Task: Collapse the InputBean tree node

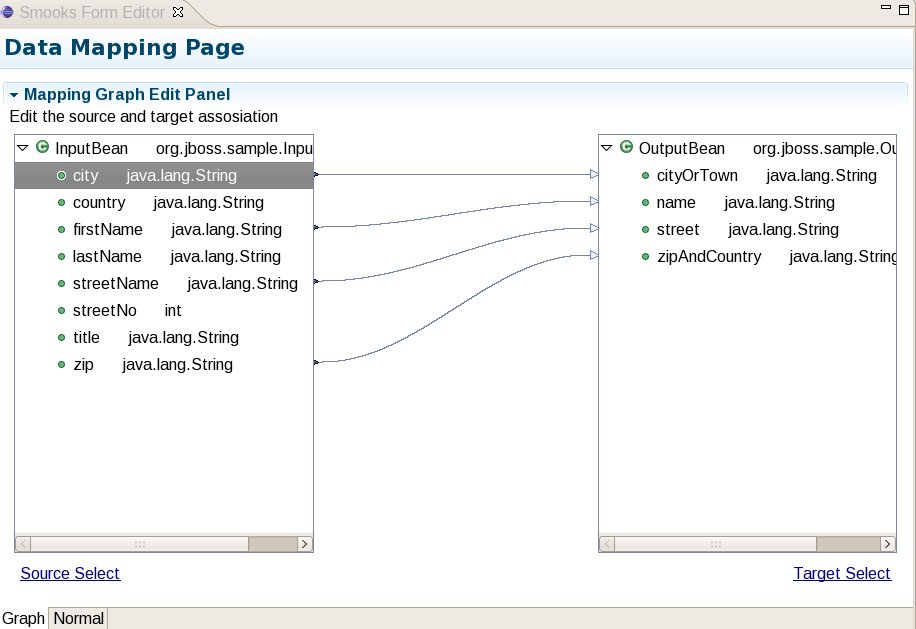Action: [23, 148]
